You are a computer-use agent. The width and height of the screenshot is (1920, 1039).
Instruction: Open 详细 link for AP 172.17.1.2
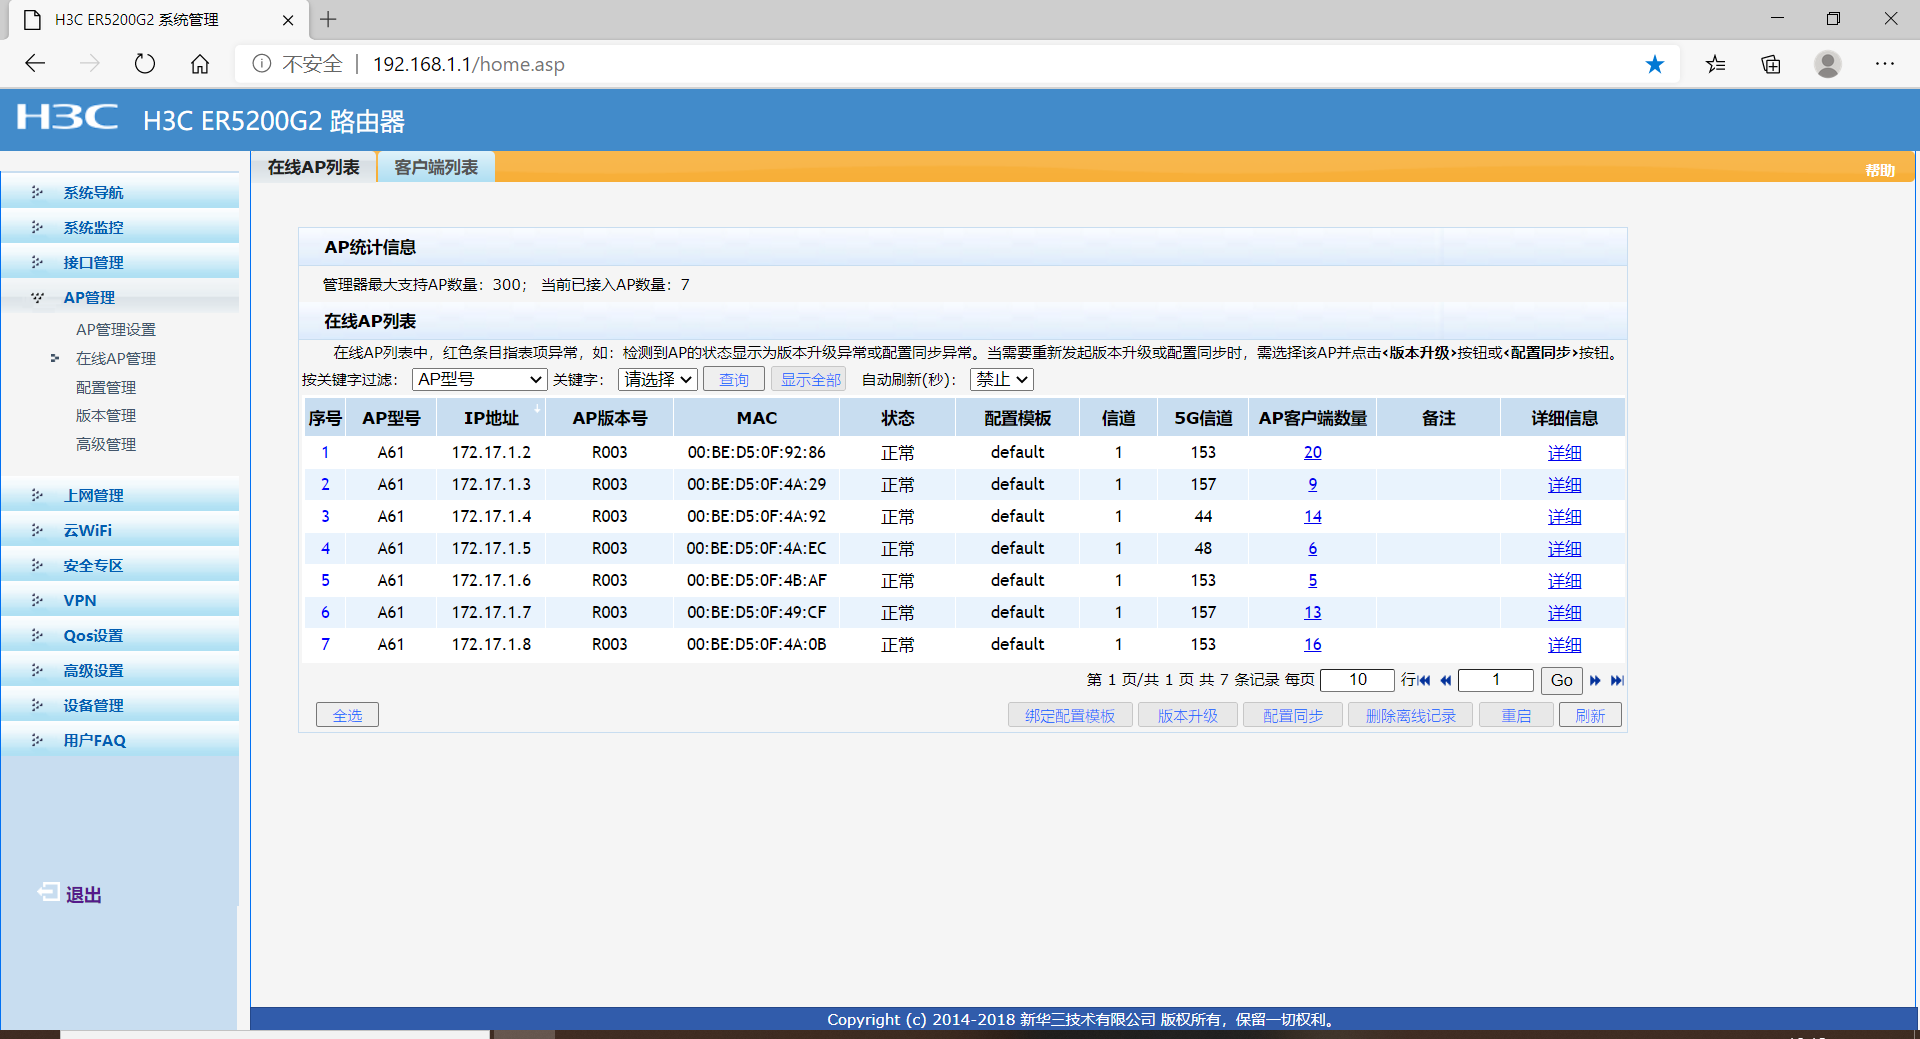coord(1564,453)
